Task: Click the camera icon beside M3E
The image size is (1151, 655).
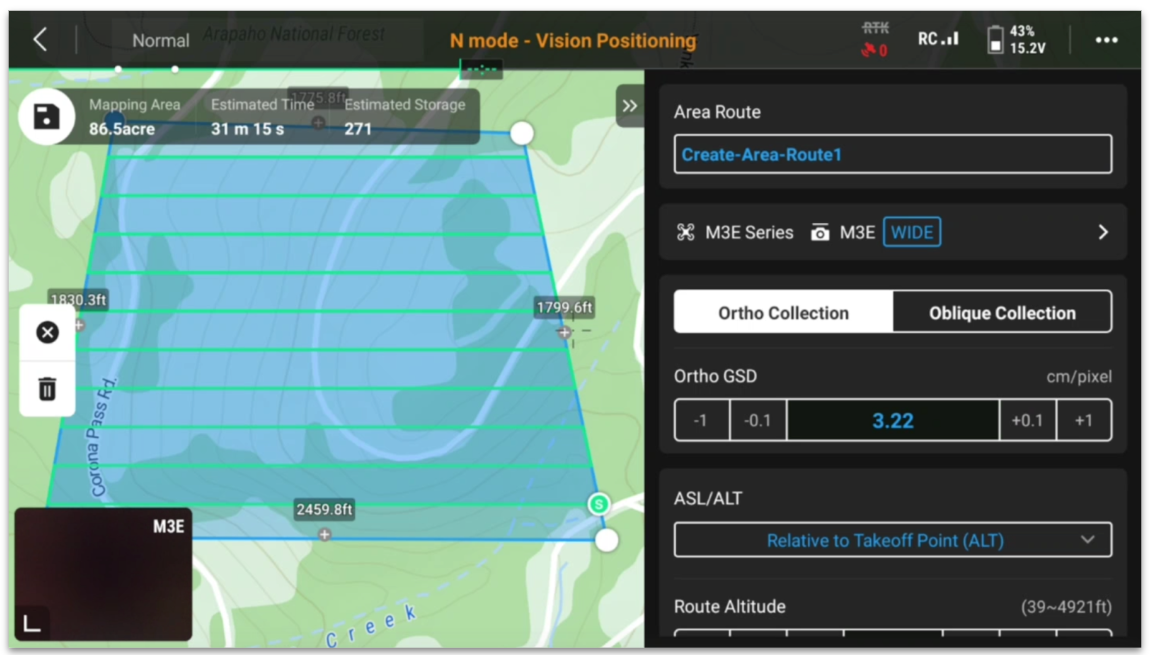Action: pyautogui.click(x=820, y=233)
